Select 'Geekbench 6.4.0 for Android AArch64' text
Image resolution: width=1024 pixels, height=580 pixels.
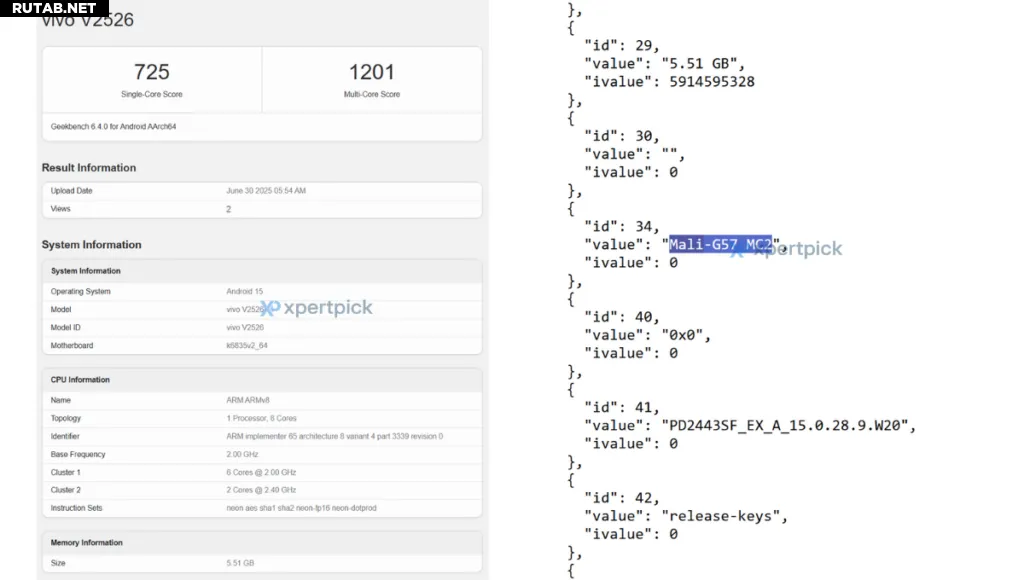[x=114, y=127]
